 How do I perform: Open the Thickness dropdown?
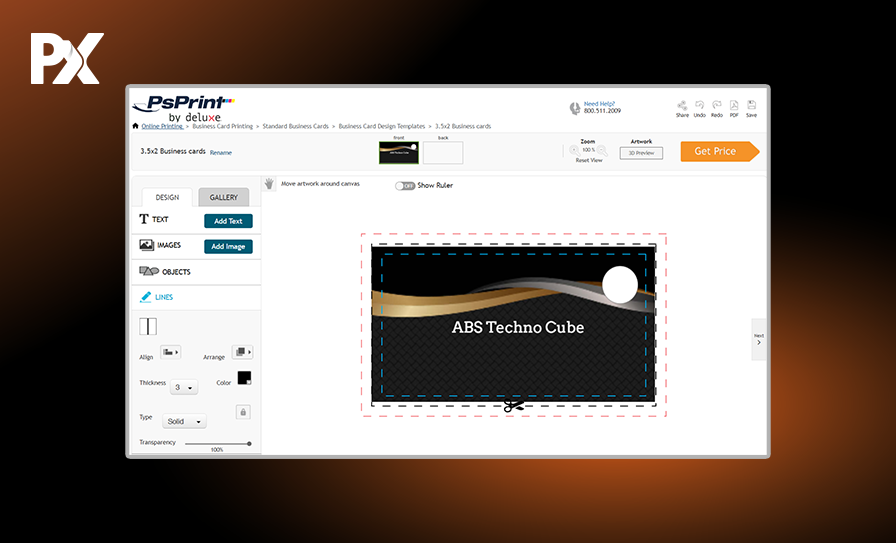(x=184, y=387)
